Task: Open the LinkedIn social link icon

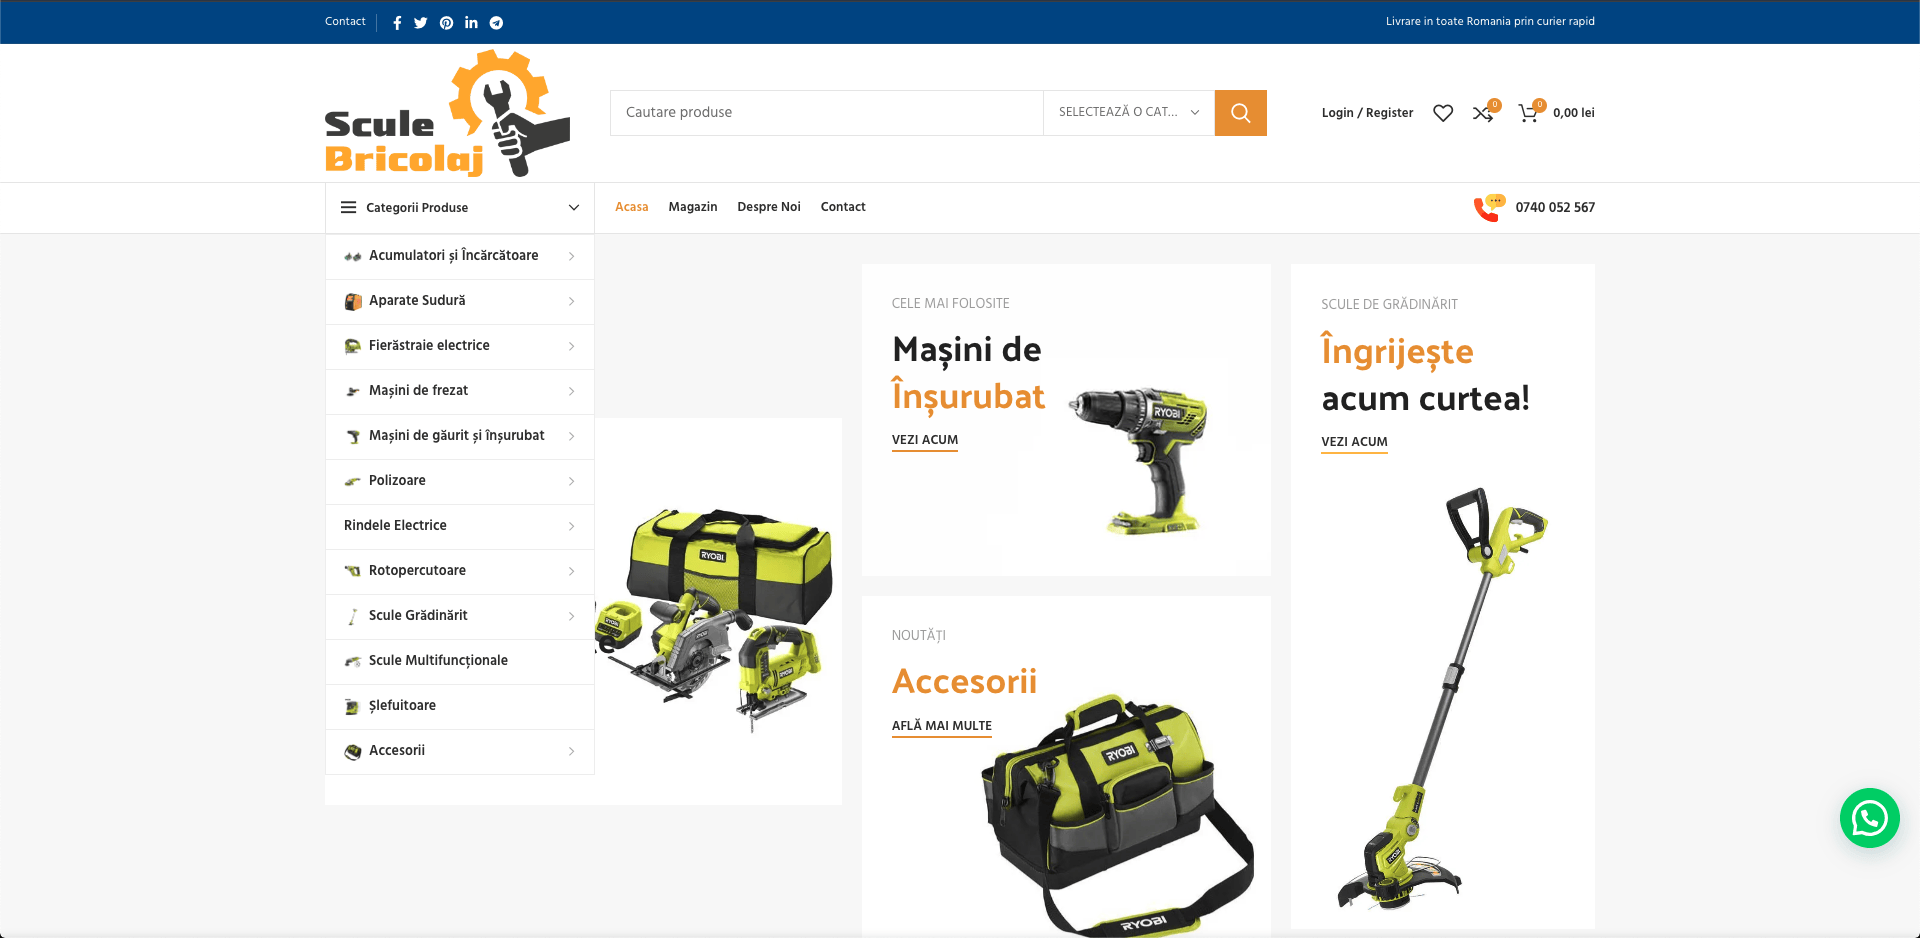Action: [x=471, y=22]
